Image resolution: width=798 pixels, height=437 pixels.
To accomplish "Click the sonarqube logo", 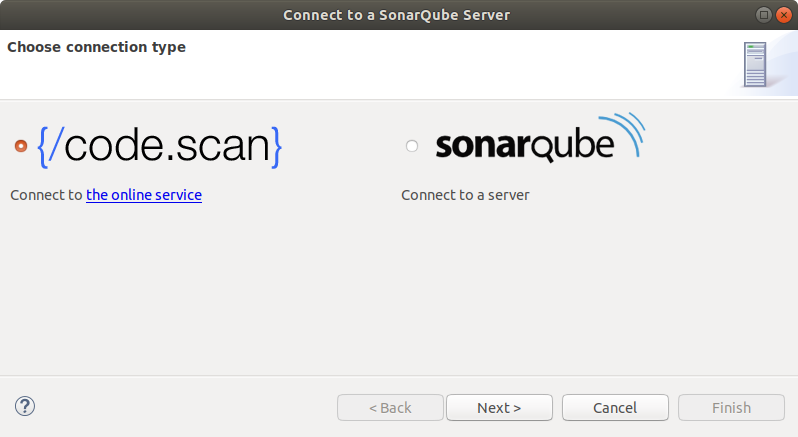I will [x=540, y=138].
